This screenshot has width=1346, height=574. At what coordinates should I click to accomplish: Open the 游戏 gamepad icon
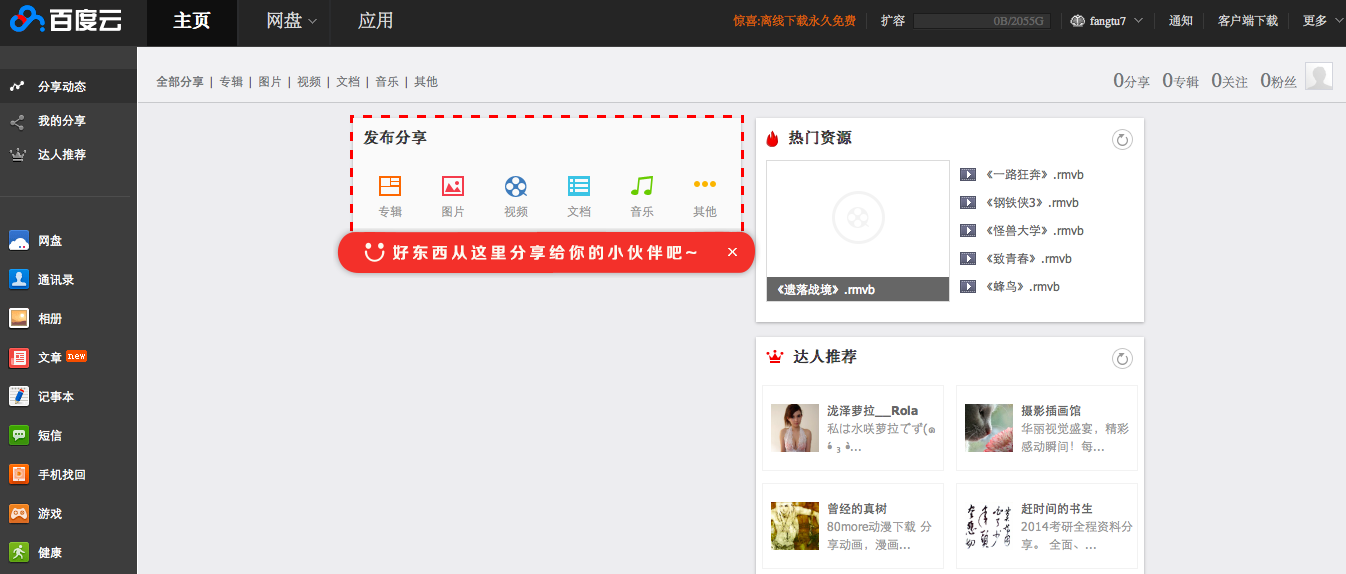point(19,514)
